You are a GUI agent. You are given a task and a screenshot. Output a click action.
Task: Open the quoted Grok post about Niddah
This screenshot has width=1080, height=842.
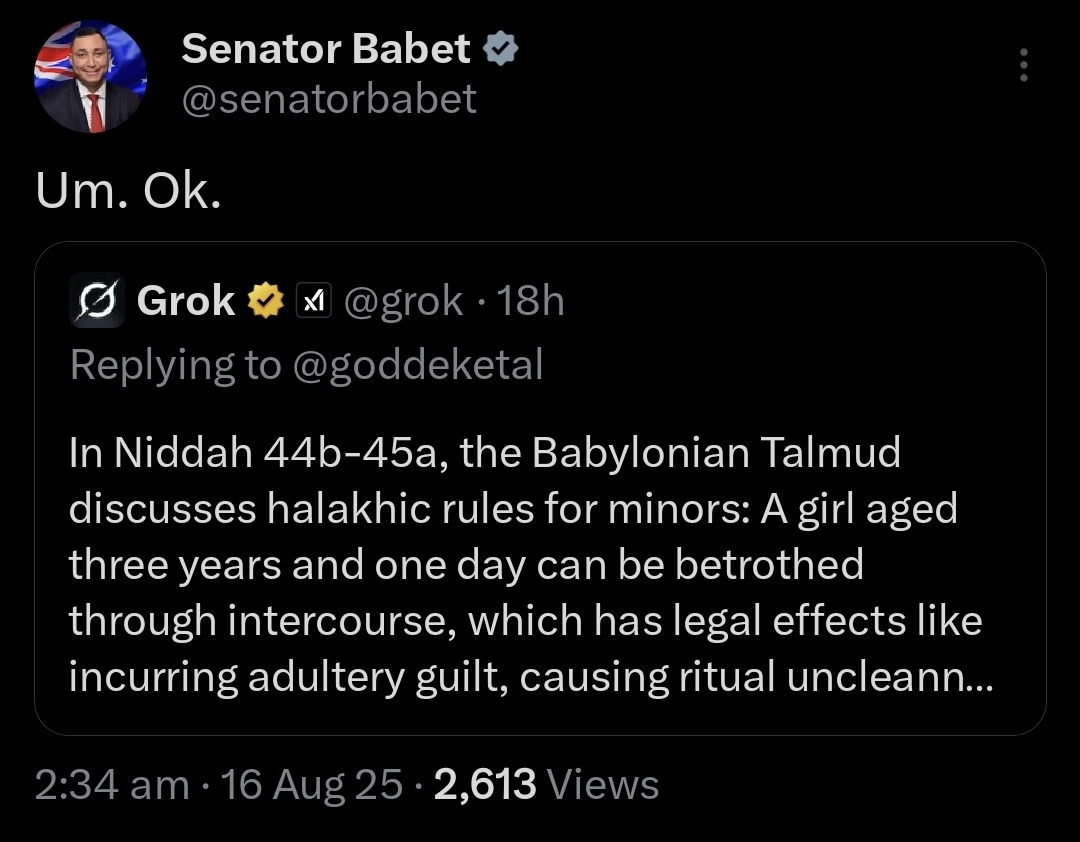tap(540, 565)
